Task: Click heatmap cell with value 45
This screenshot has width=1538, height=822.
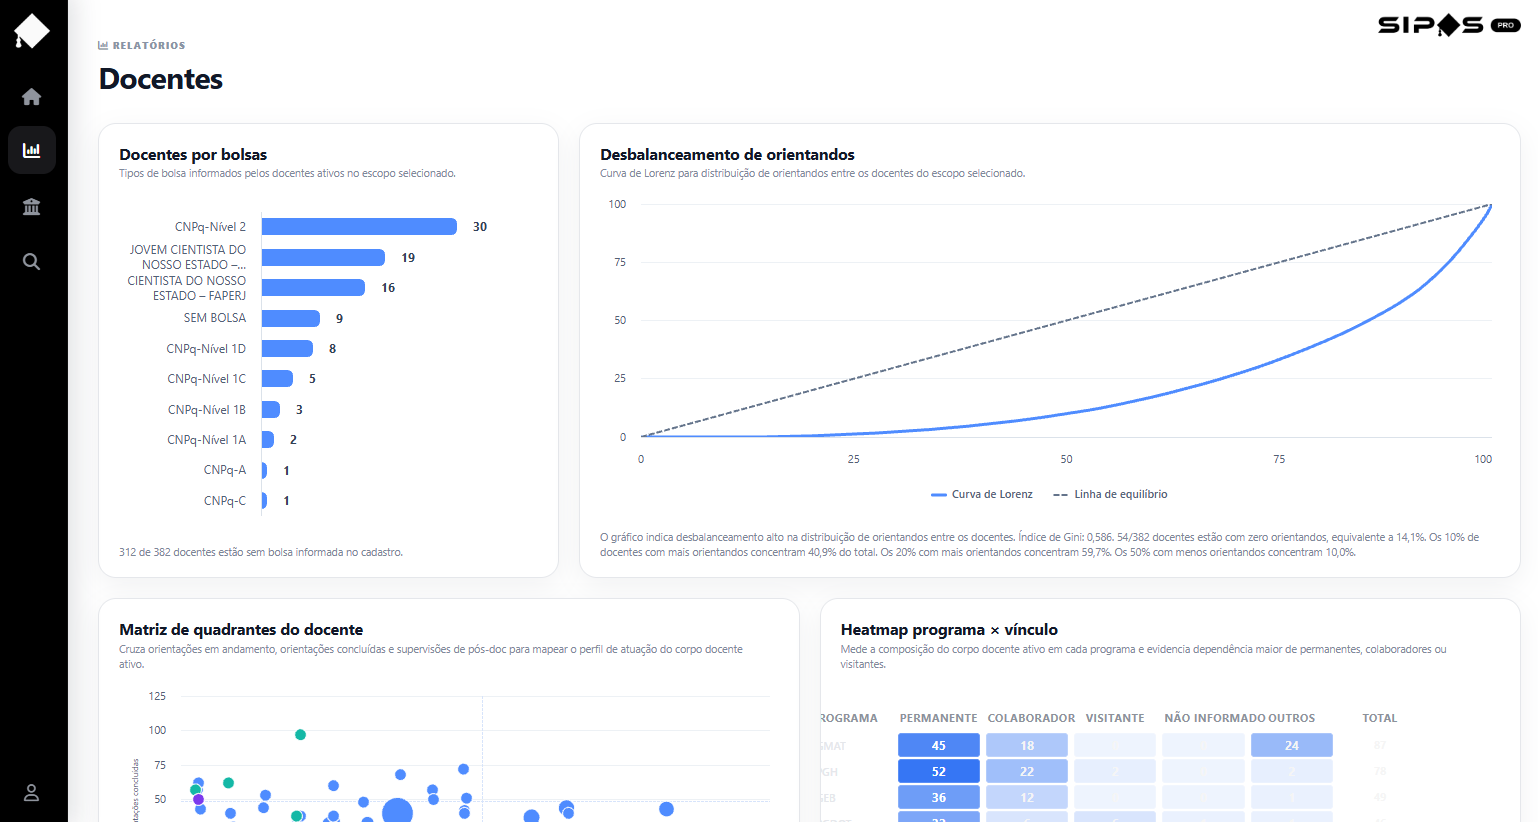Action: (938, 745)
